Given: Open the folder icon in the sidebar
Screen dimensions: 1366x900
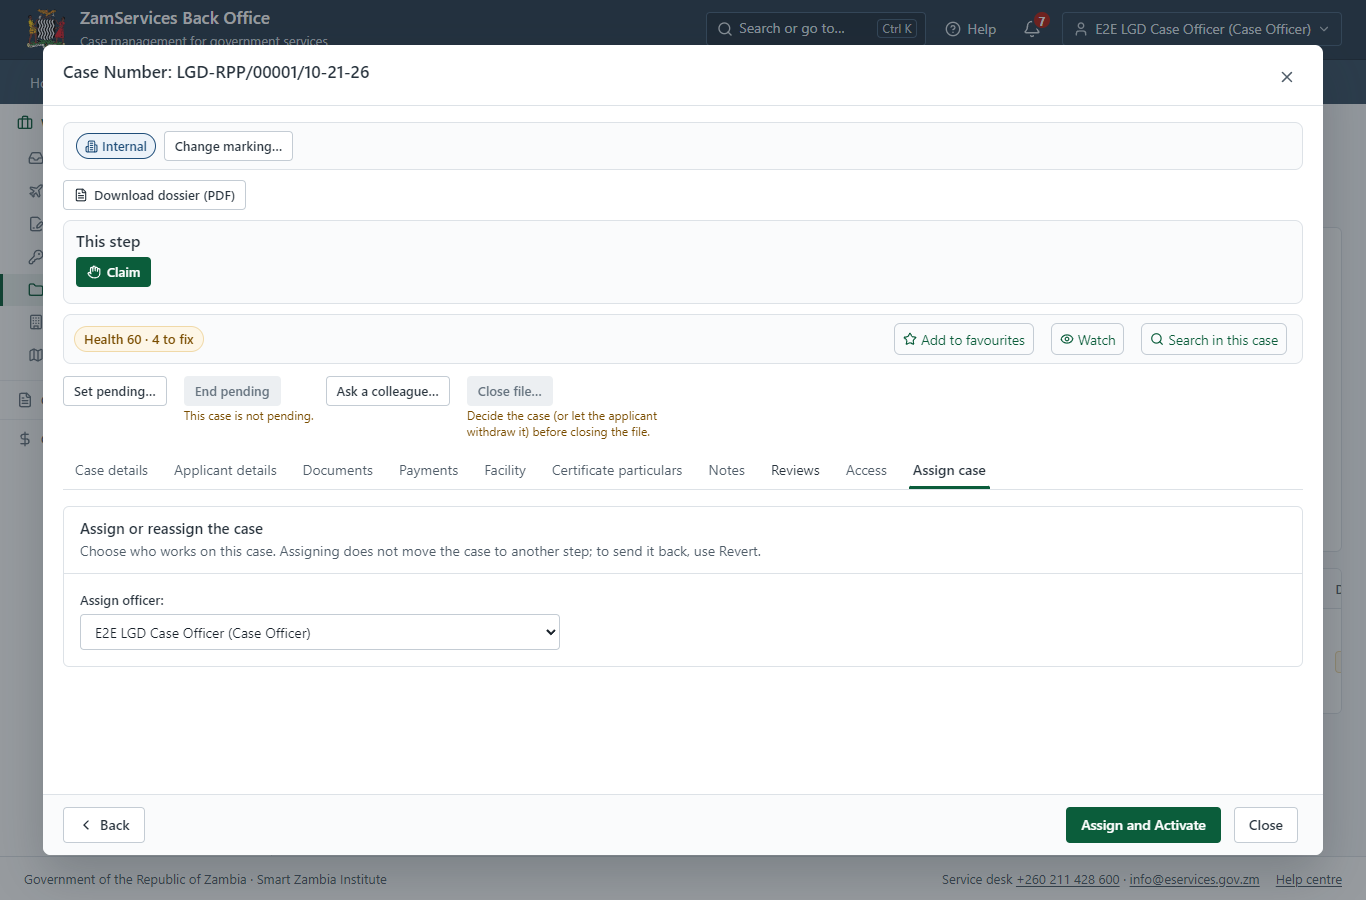Looking at the screenshot, I should pyautogui.click(x=36, y=290).
